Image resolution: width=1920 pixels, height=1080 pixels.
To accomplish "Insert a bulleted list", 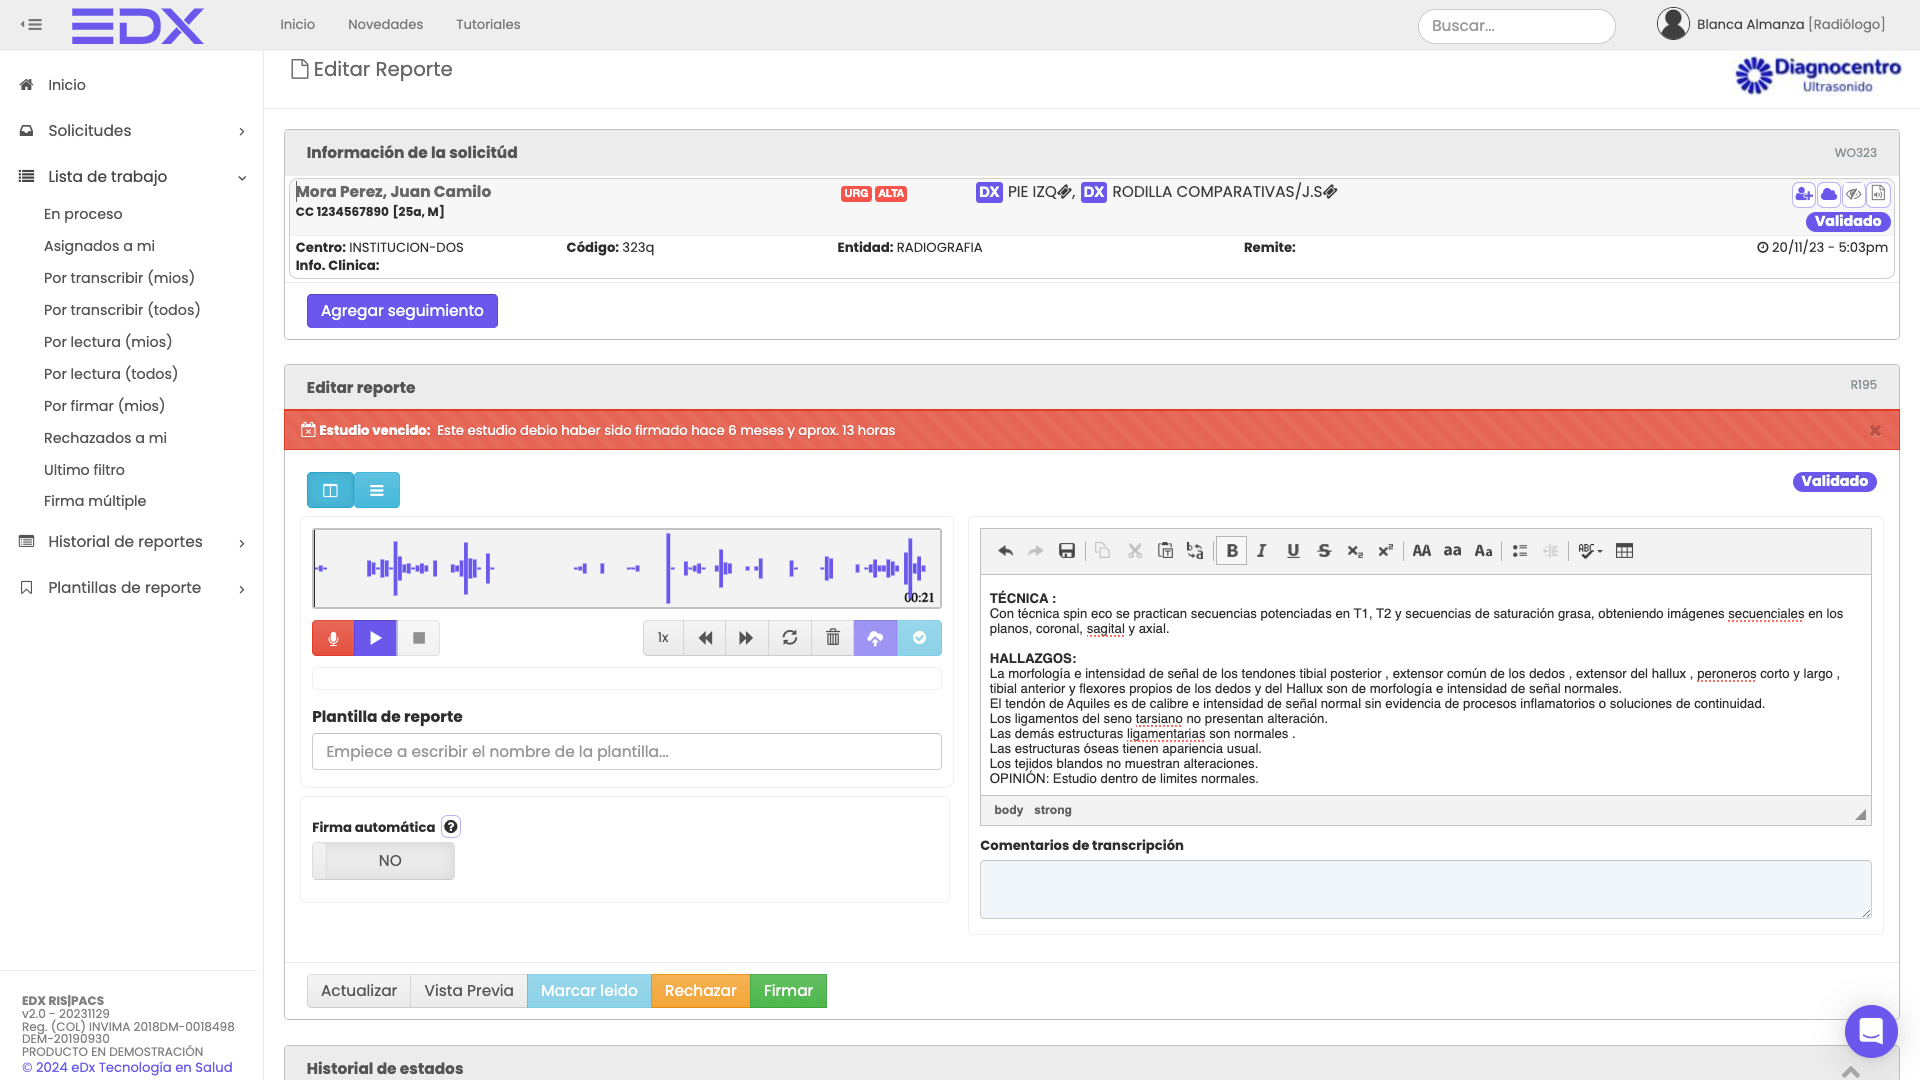I will coord(1520,551).
